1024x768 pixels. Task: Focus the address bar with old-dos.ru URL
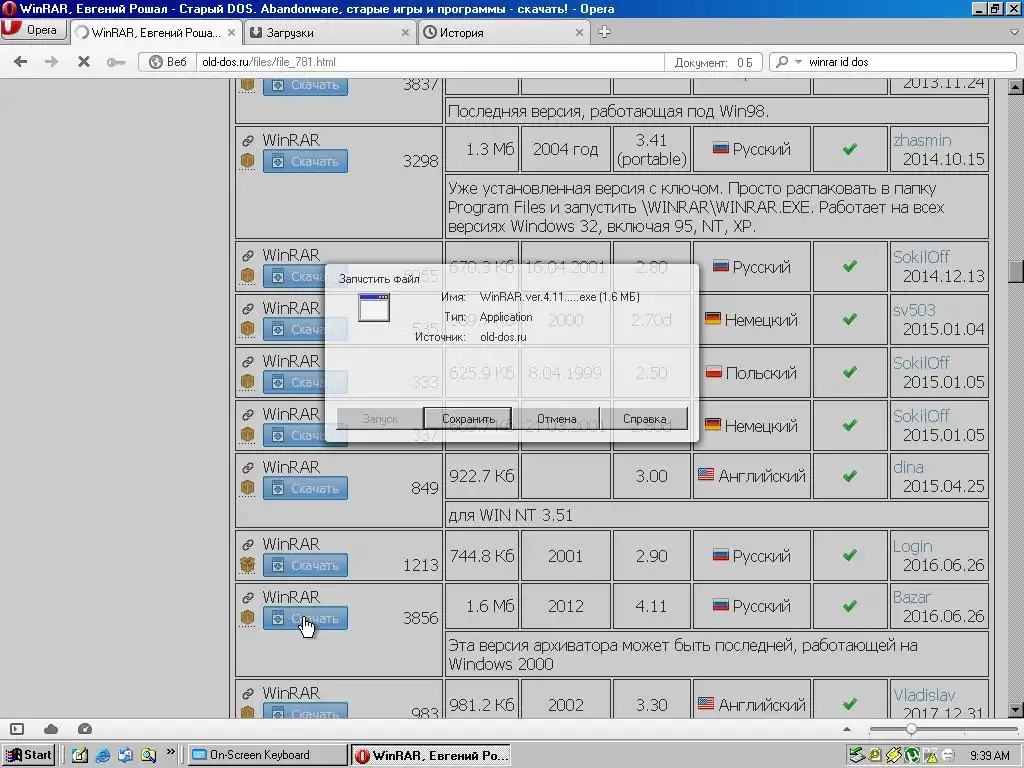[431, 62]
